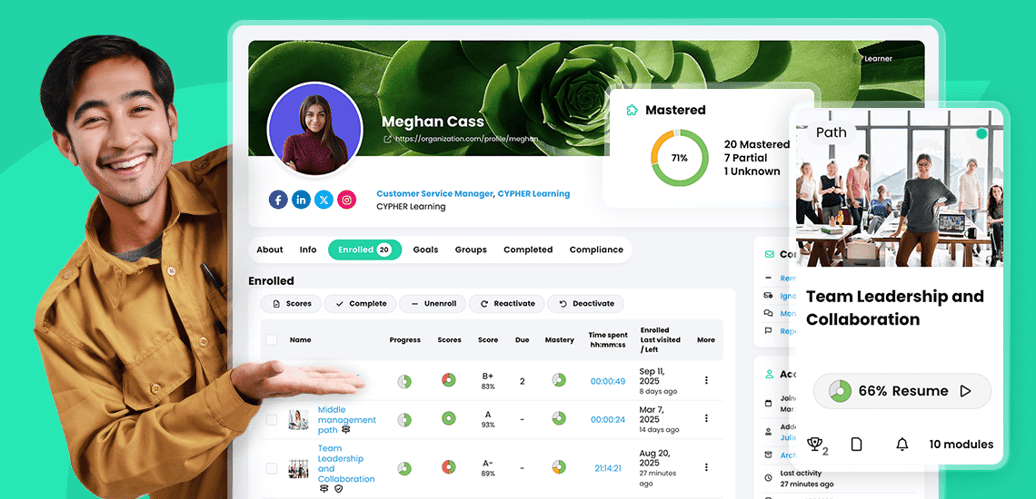This screenshot has width=1036, height=499.
Task: Switch to the About tab
Action: coord(270,250)
